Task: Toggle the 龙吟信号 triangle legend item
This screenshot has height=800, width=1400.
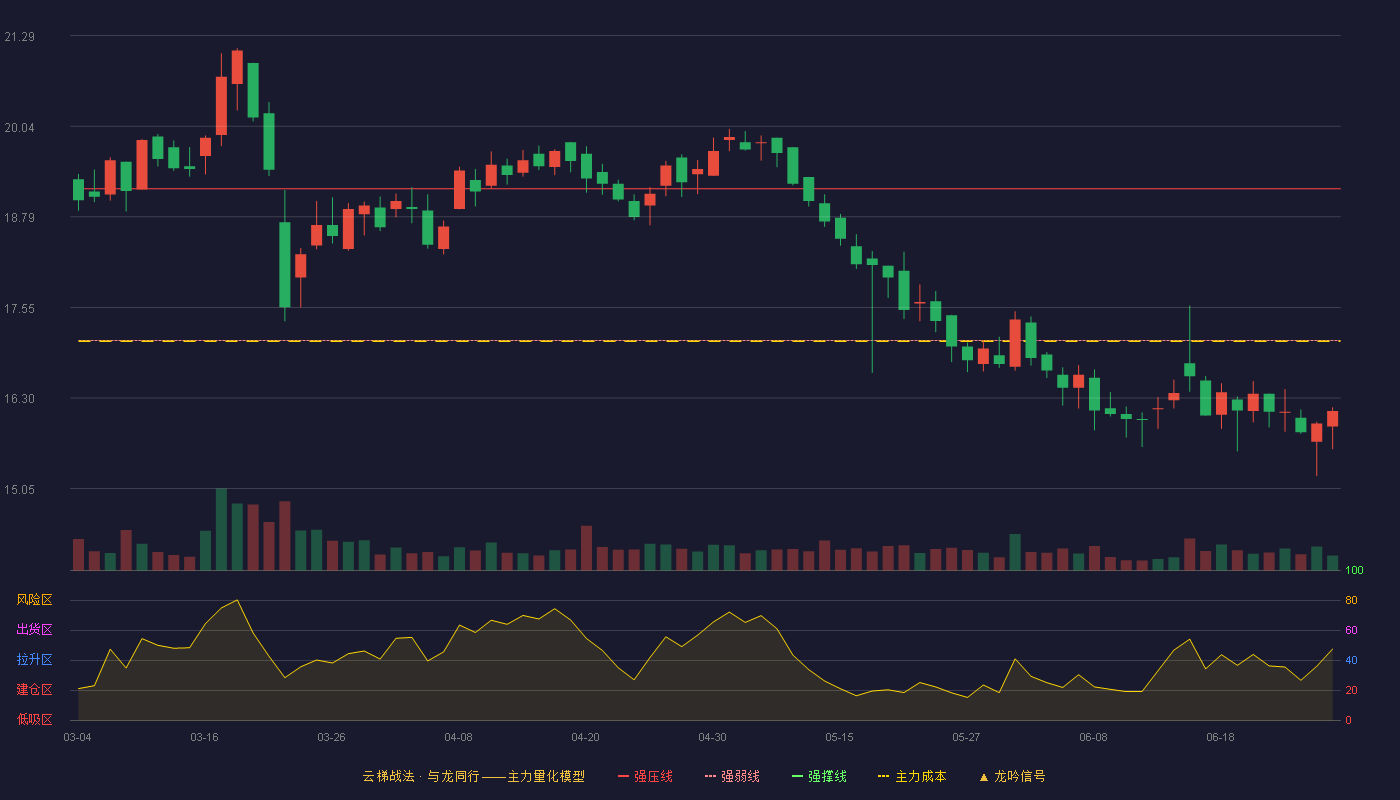Action: pyautogui.click(x=1012, y=776)
